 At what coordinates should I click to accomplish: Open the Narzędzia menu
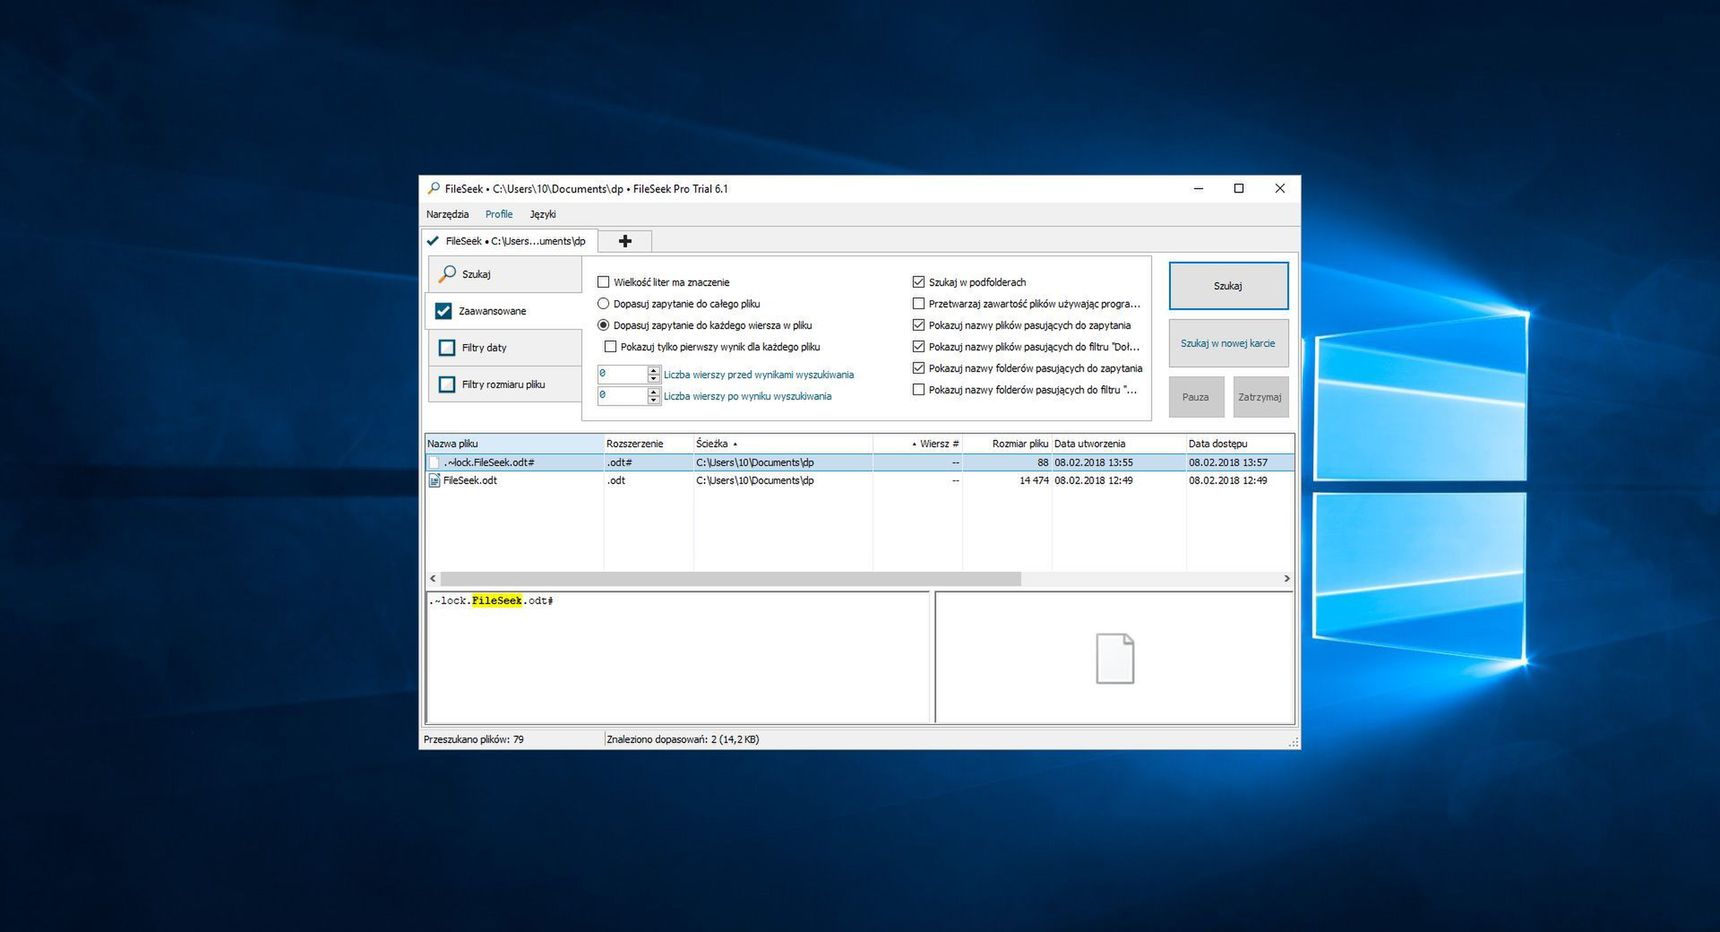click(447, 214)
